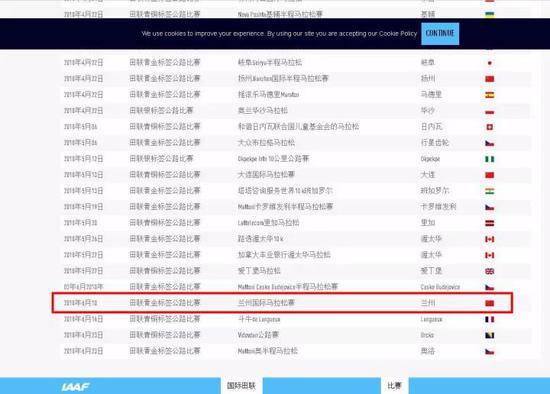Click the city cell Langueux
Image resolution: width=550 pixels, height=394 pixels.
pyautogui.click(x=431, y=319)
